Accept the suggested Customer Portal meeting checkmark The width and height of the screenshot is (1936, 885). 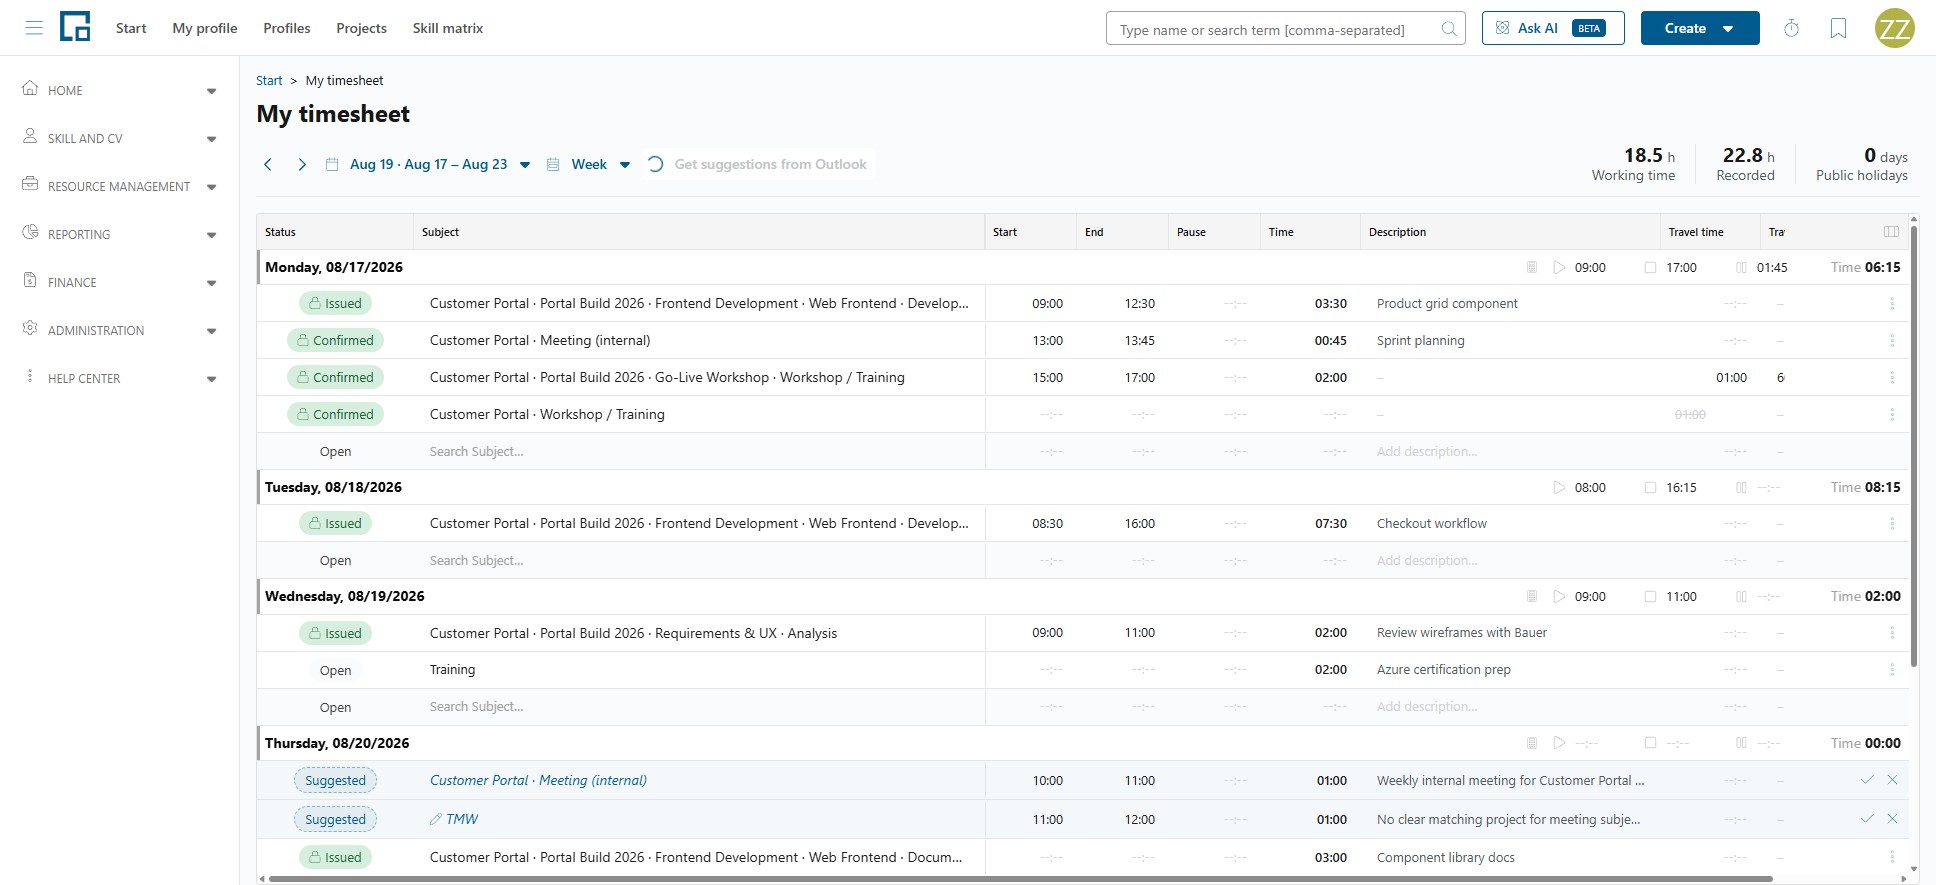[1867, 780]
